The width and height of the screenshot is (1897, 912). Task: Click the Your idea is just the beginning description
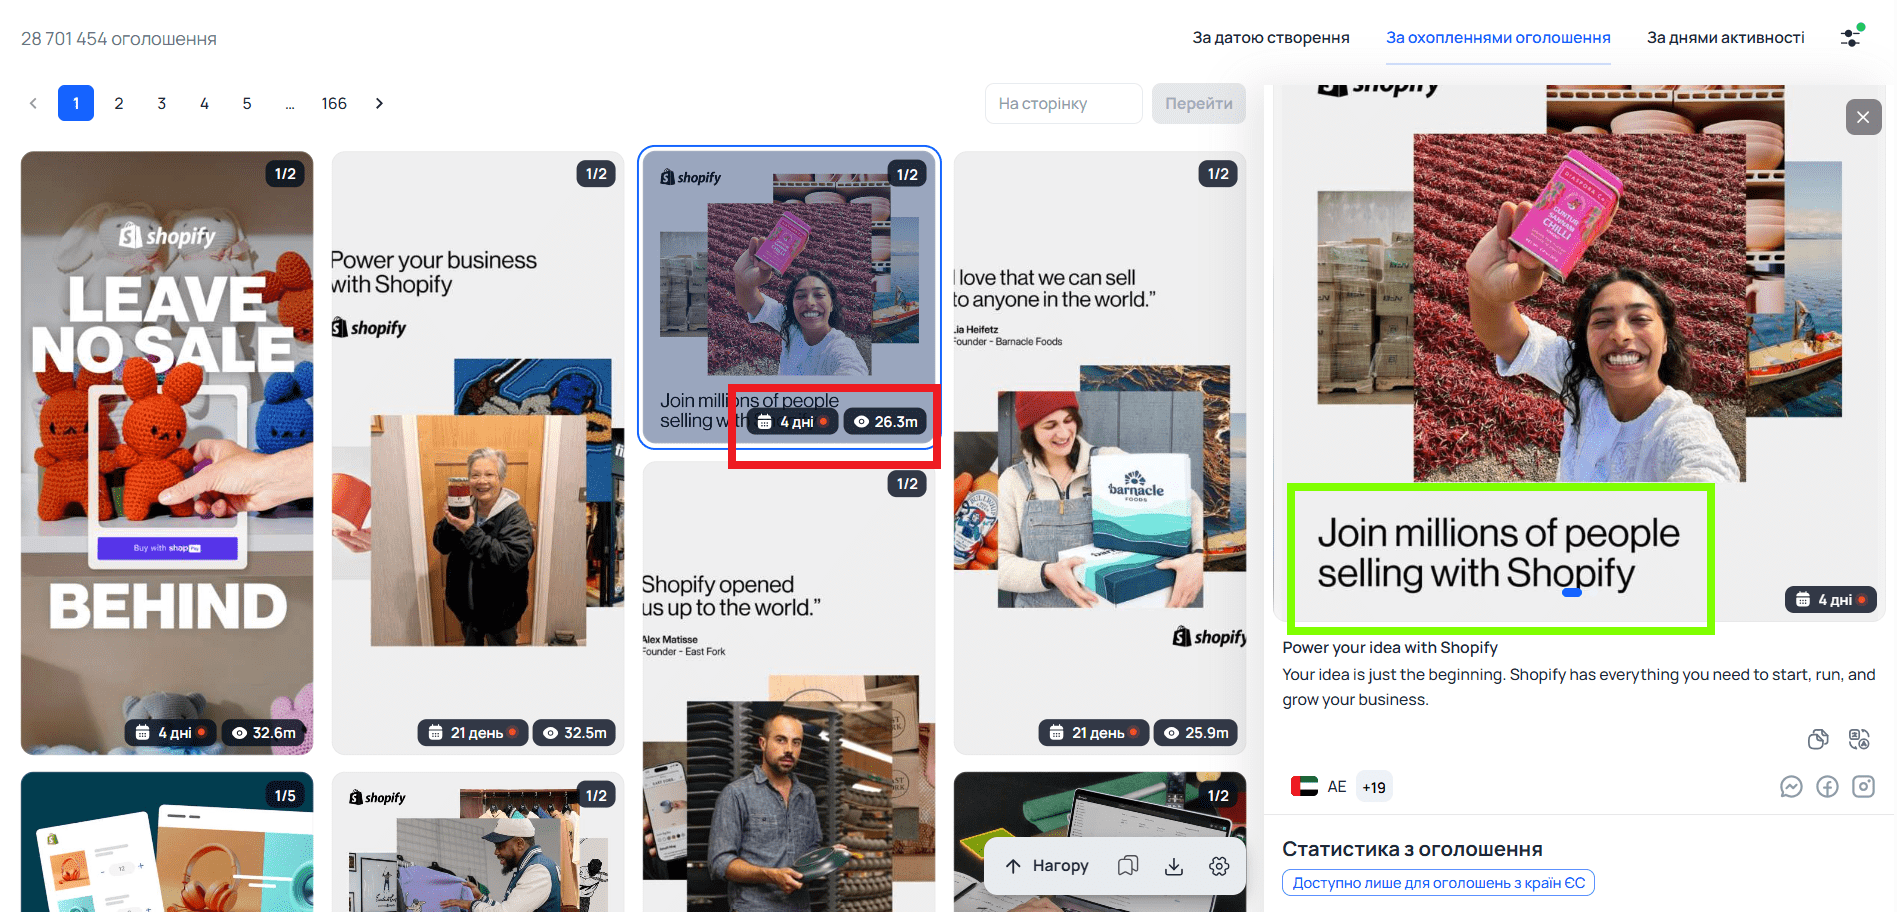pyautogui.click(x=1579, y=687)
